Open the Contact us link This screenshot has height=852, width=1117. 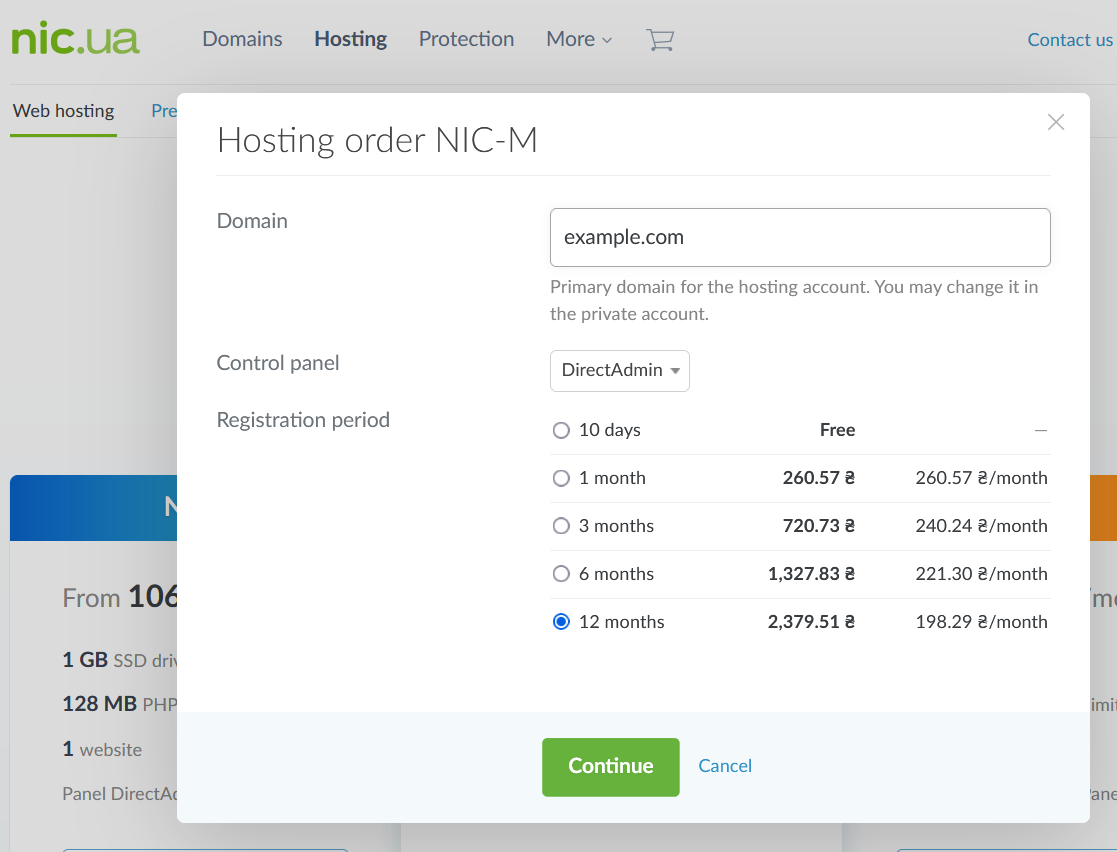[x=1069, y=40]
